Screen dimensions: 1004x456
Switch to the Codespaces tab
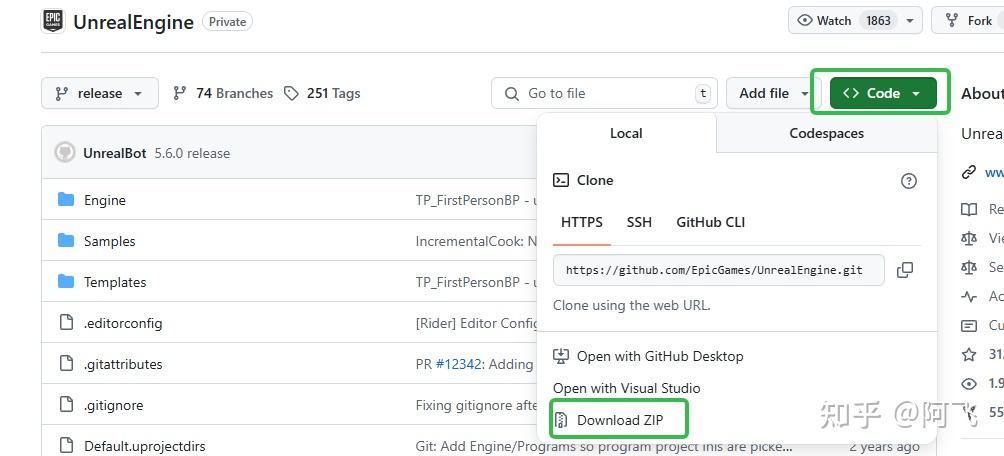[x=827, y=133]
